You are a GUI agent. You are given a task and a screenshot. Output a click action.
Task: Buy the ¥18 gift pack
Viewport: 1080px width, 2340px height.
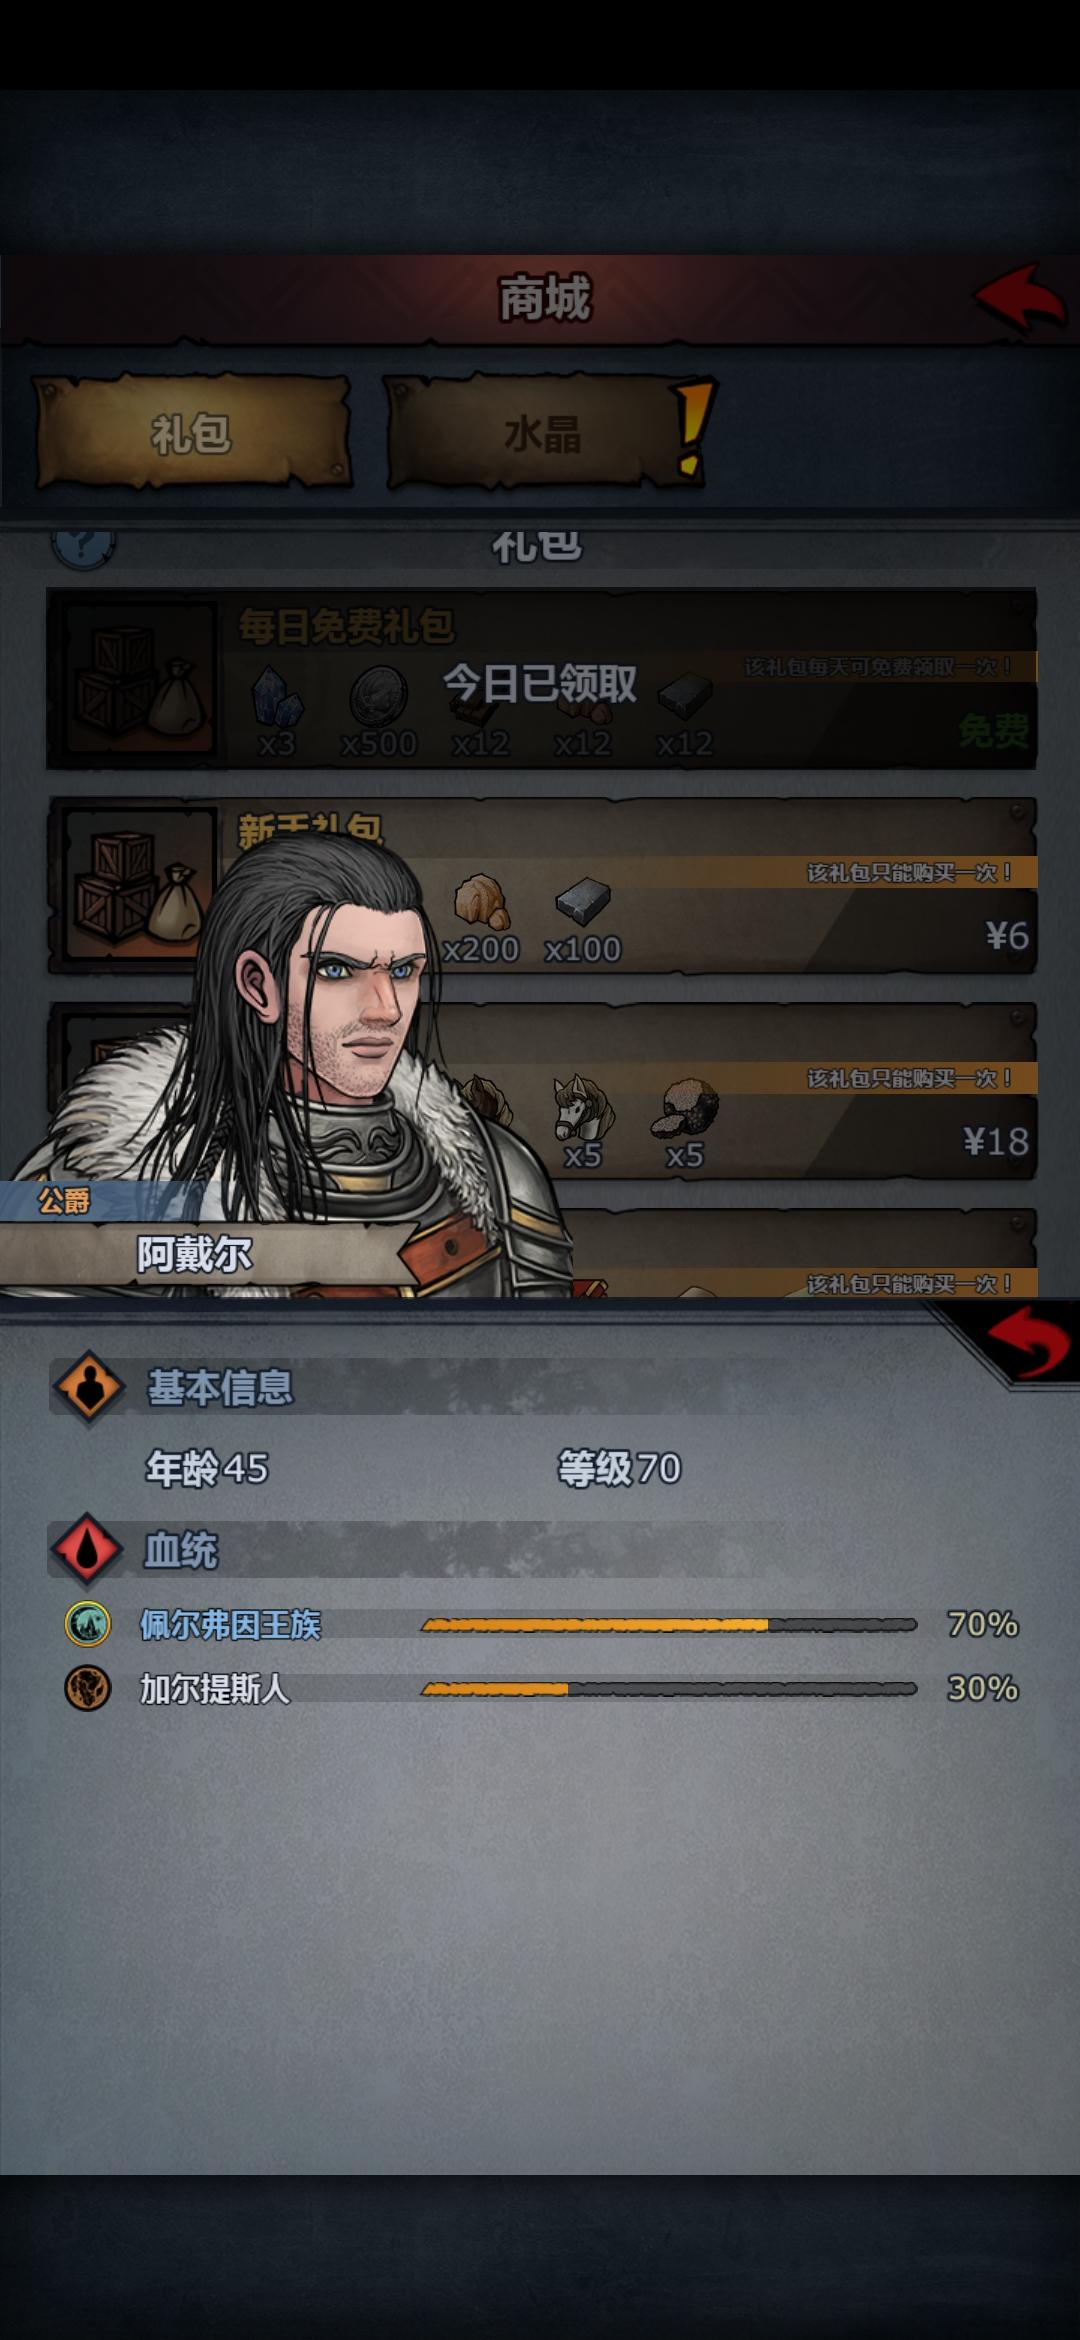tap(541, 1092)
